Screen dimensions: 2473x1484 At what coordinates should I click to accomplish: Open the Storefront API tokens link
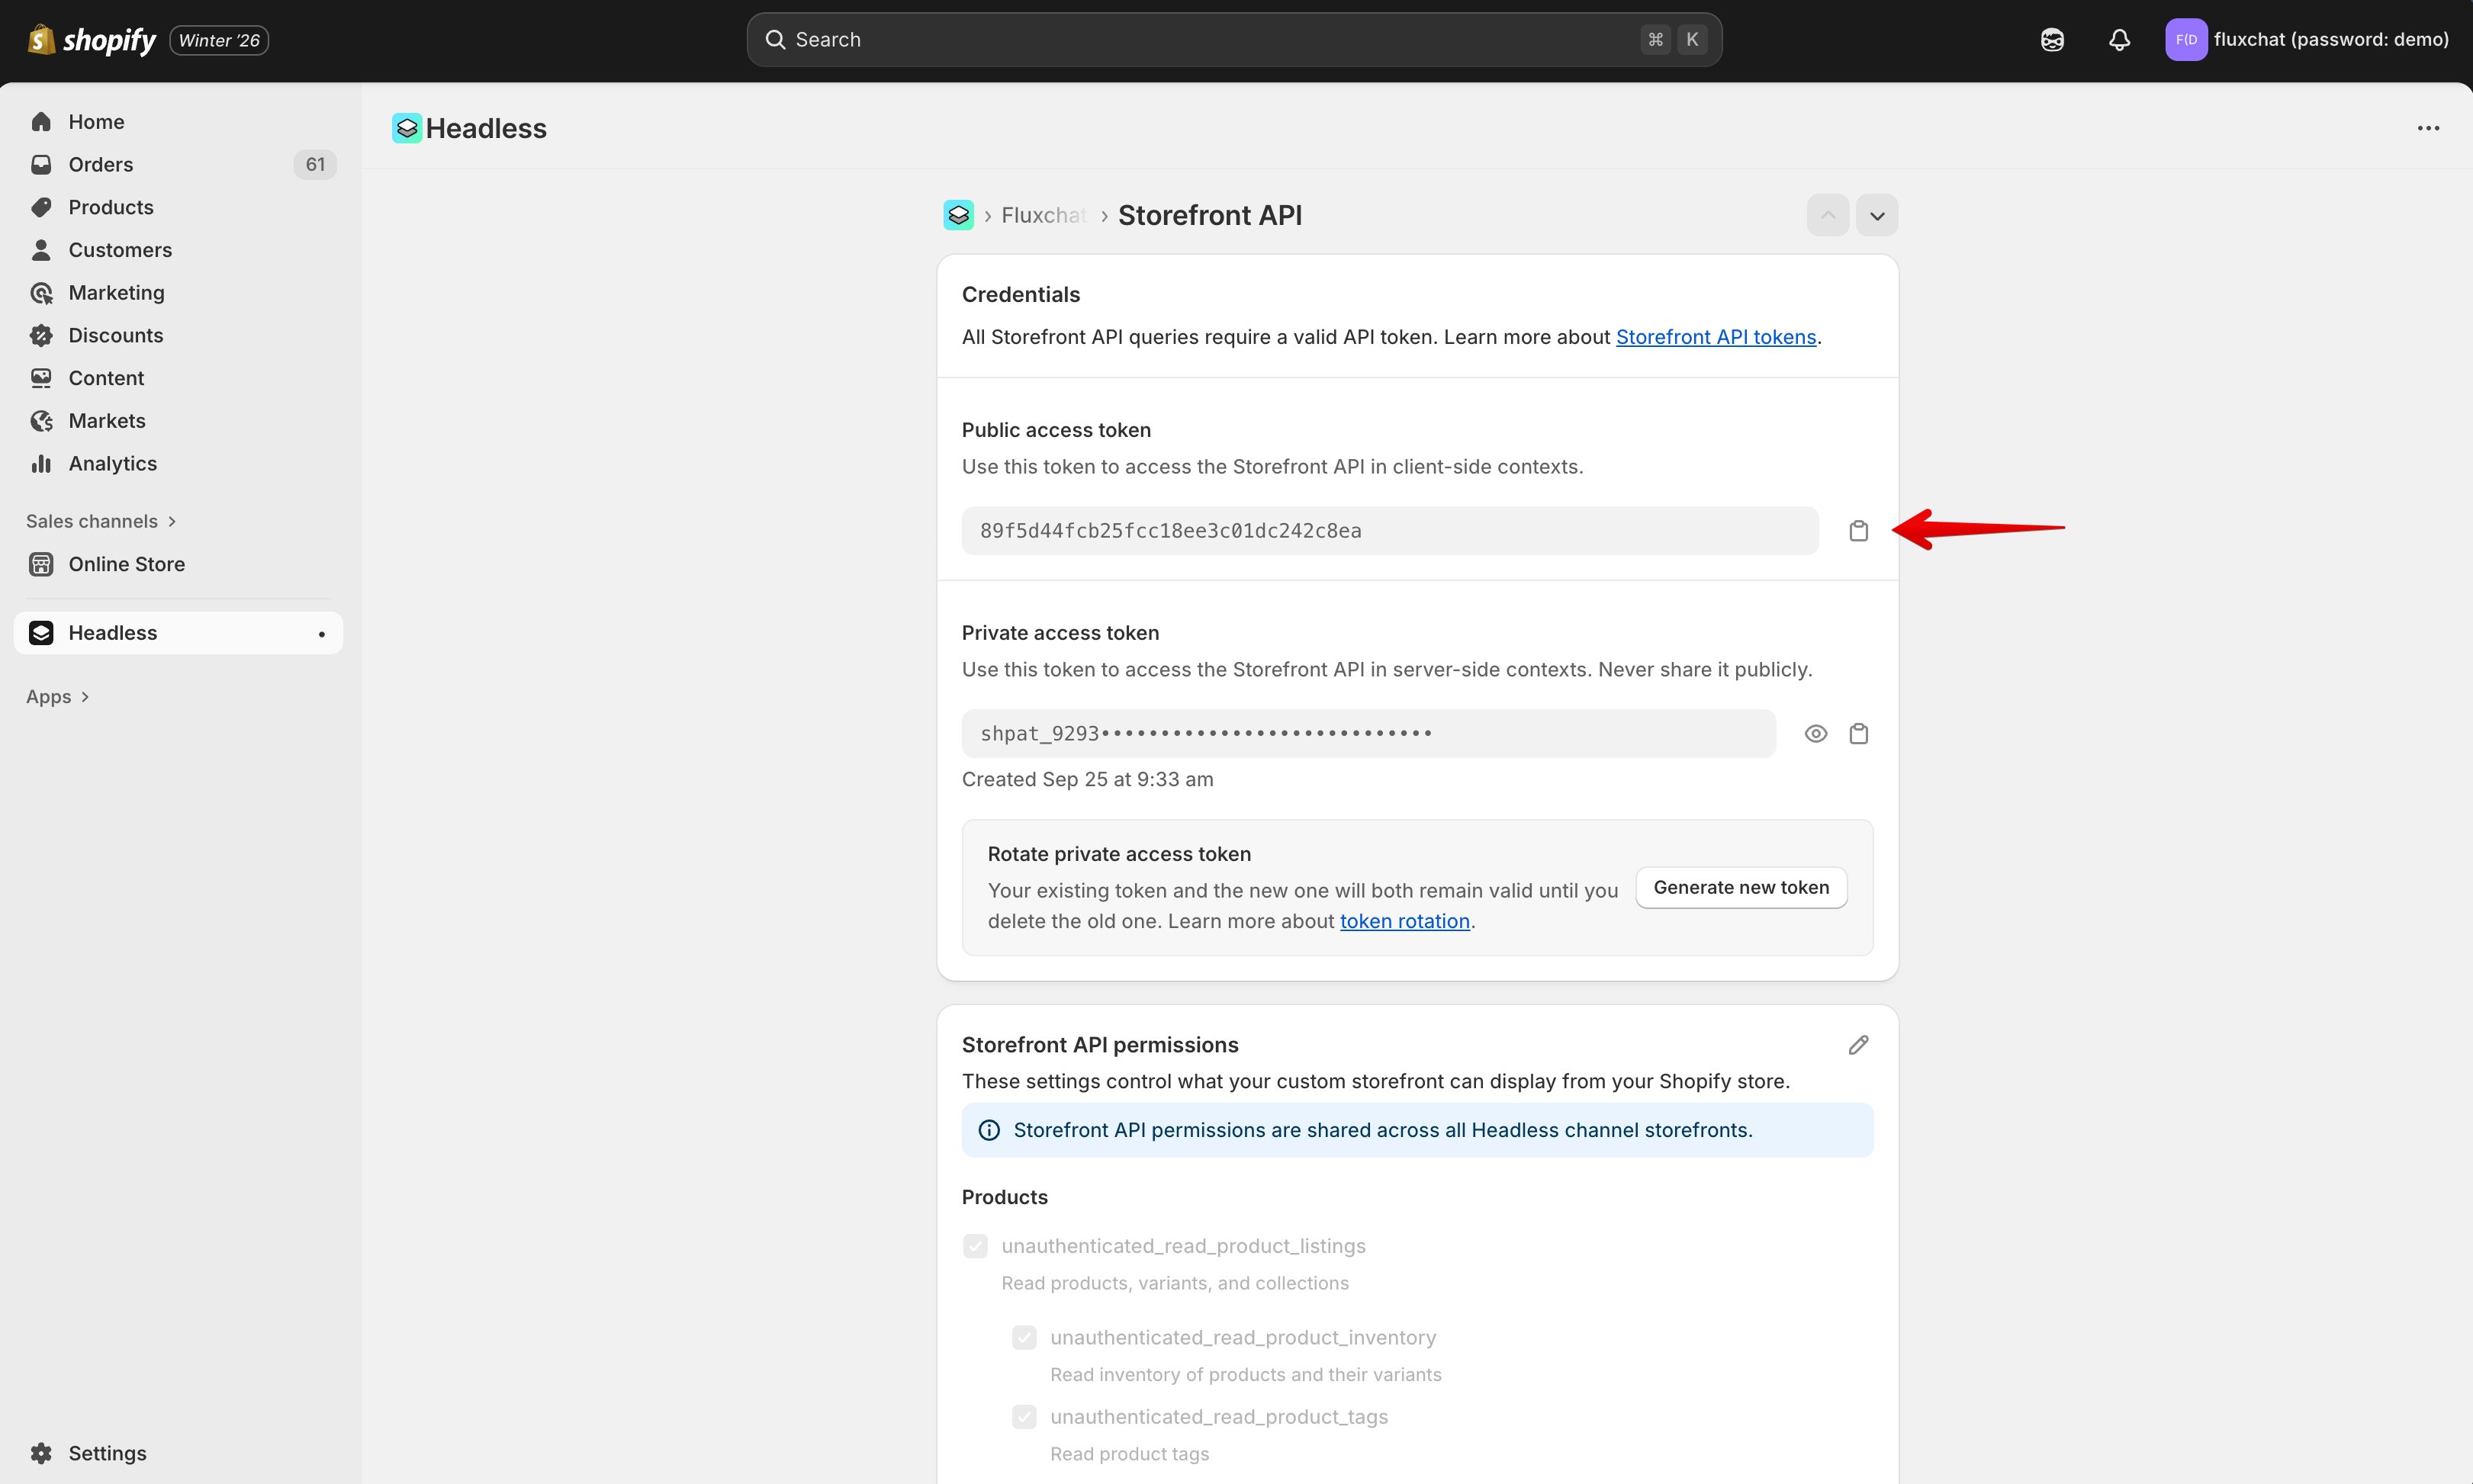pos(1715,337)
